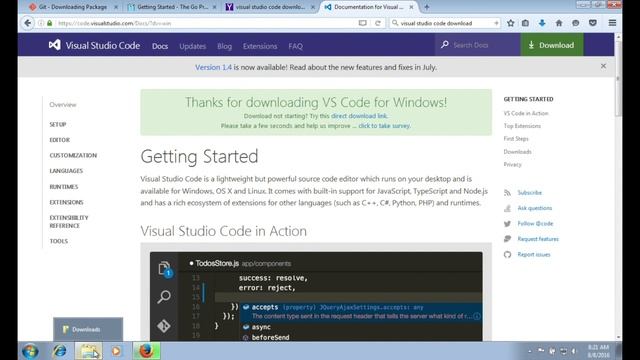Jump to the Privacy section link
The height and width of the screenshot is (360, 640).
tap(512, 164)
